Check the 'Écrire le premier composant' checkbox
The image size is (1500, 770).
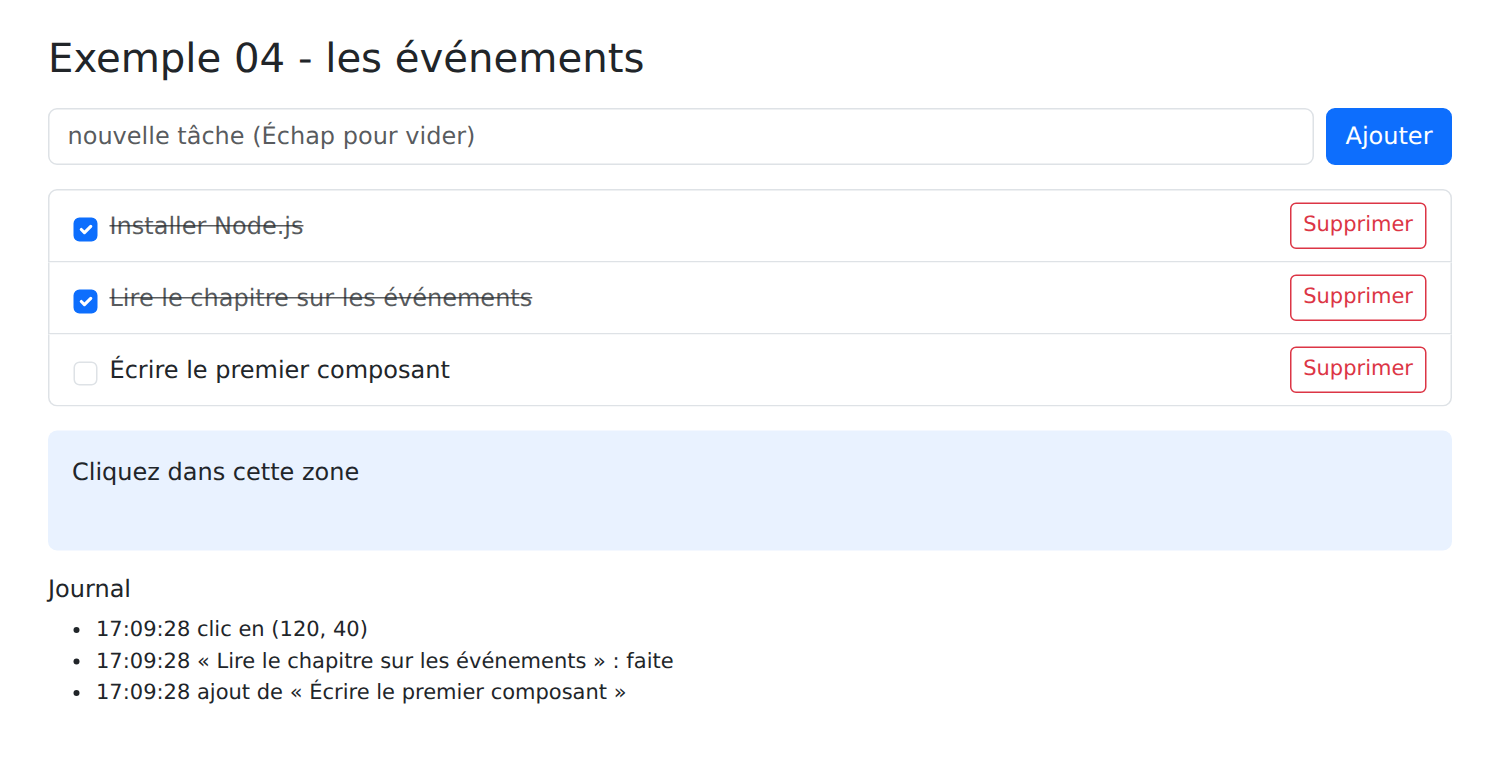pos(85,373)
